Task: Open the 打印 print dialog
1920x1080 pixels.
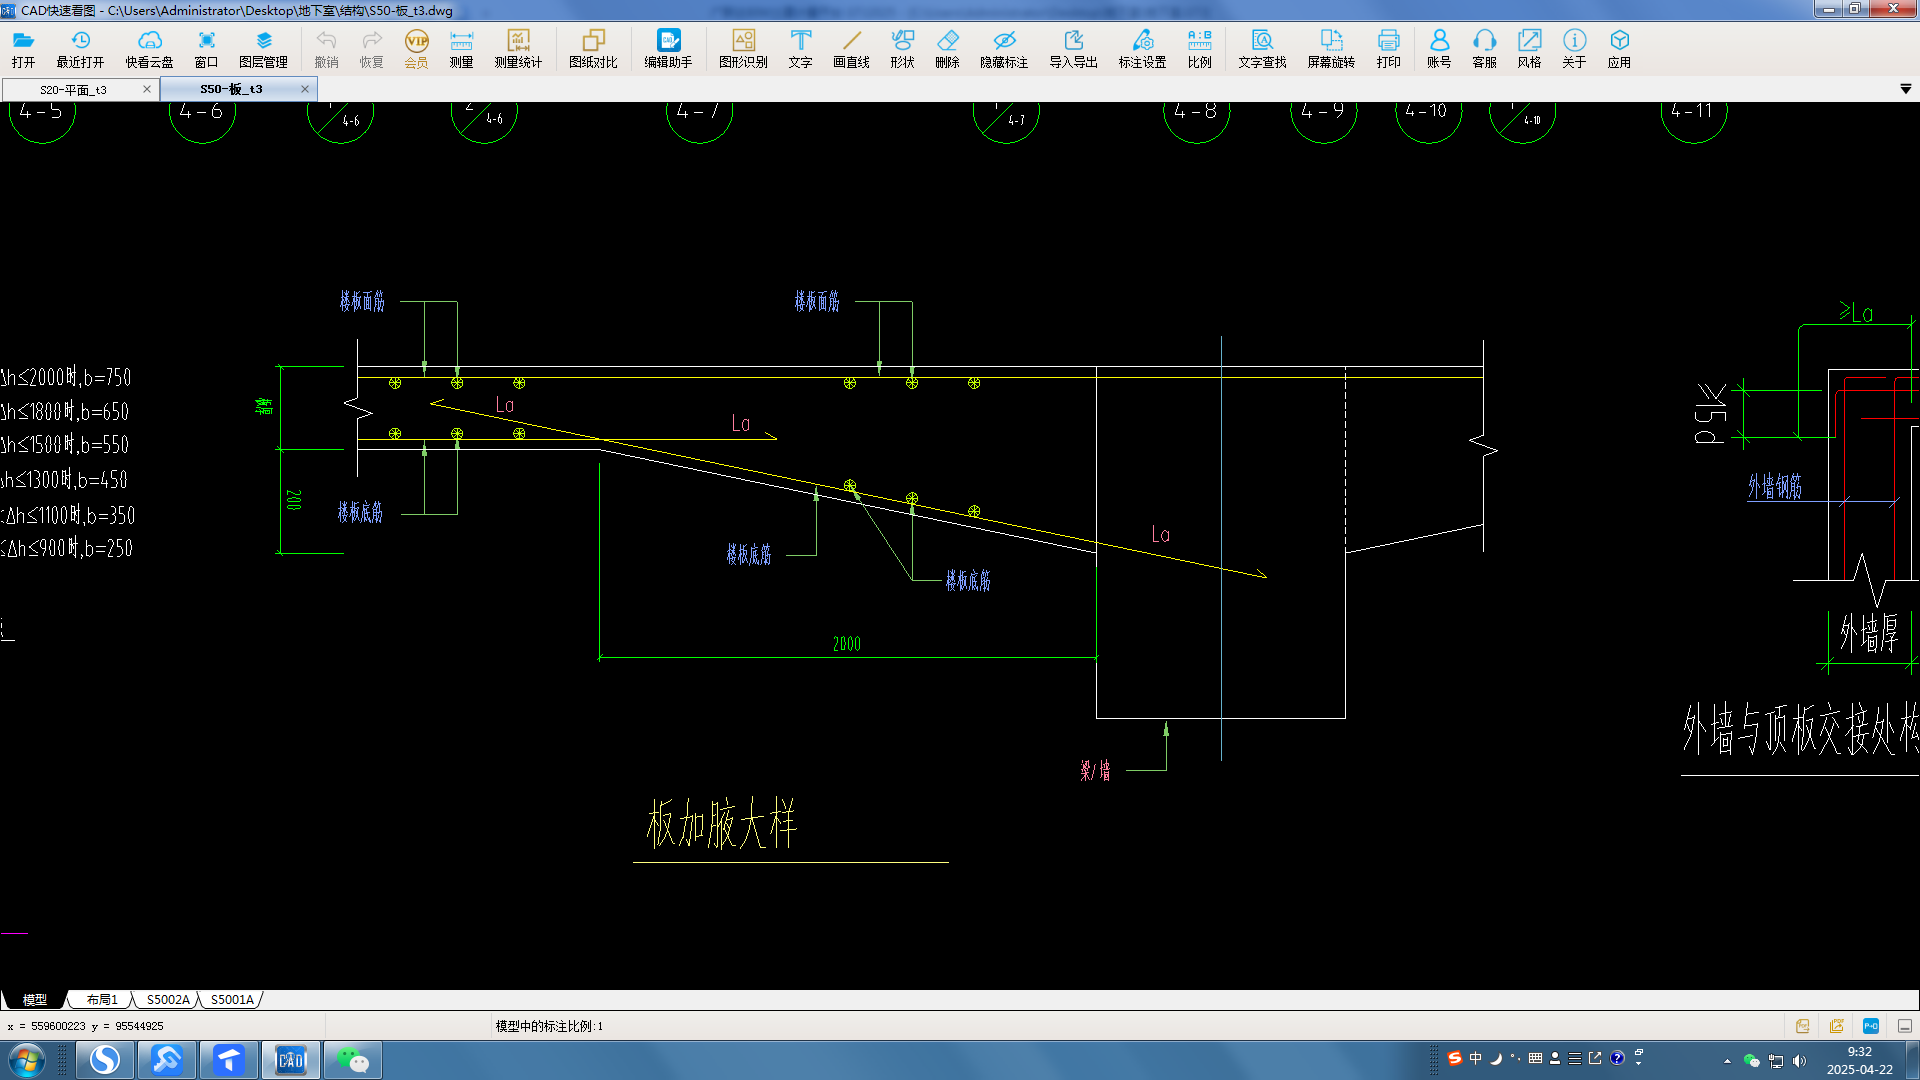Action: (x=1388, y=48)
